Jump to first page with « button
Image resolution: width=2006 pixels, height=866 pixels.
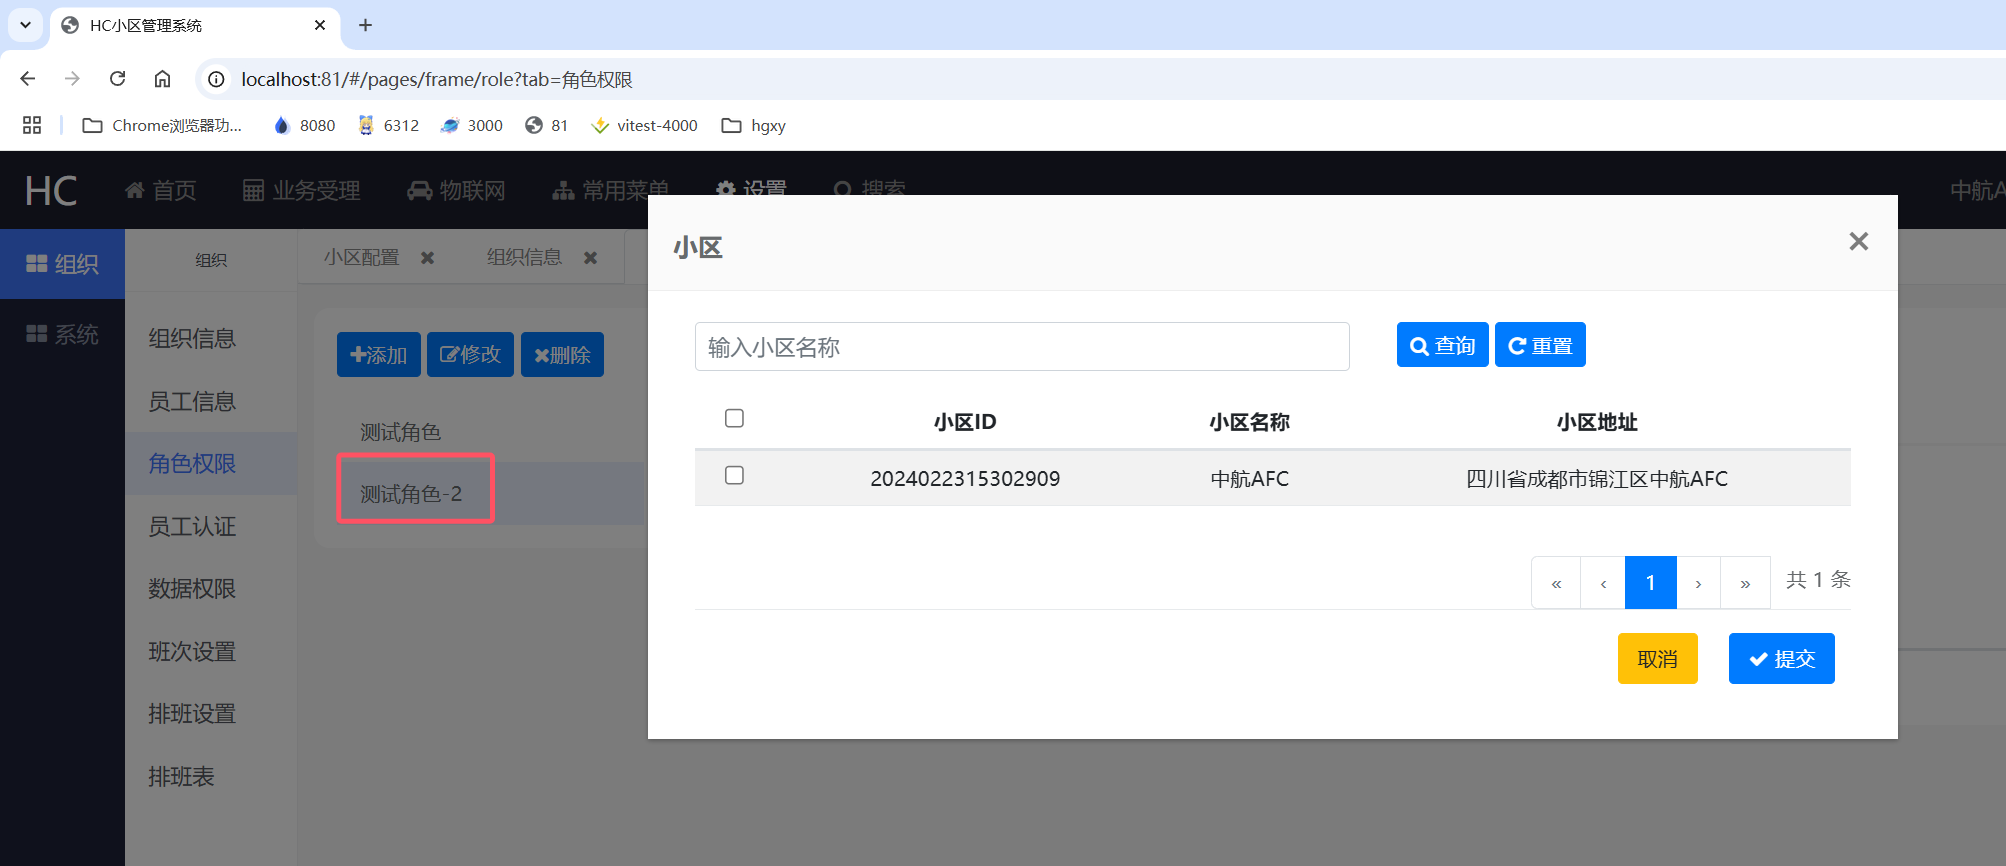1556,583
